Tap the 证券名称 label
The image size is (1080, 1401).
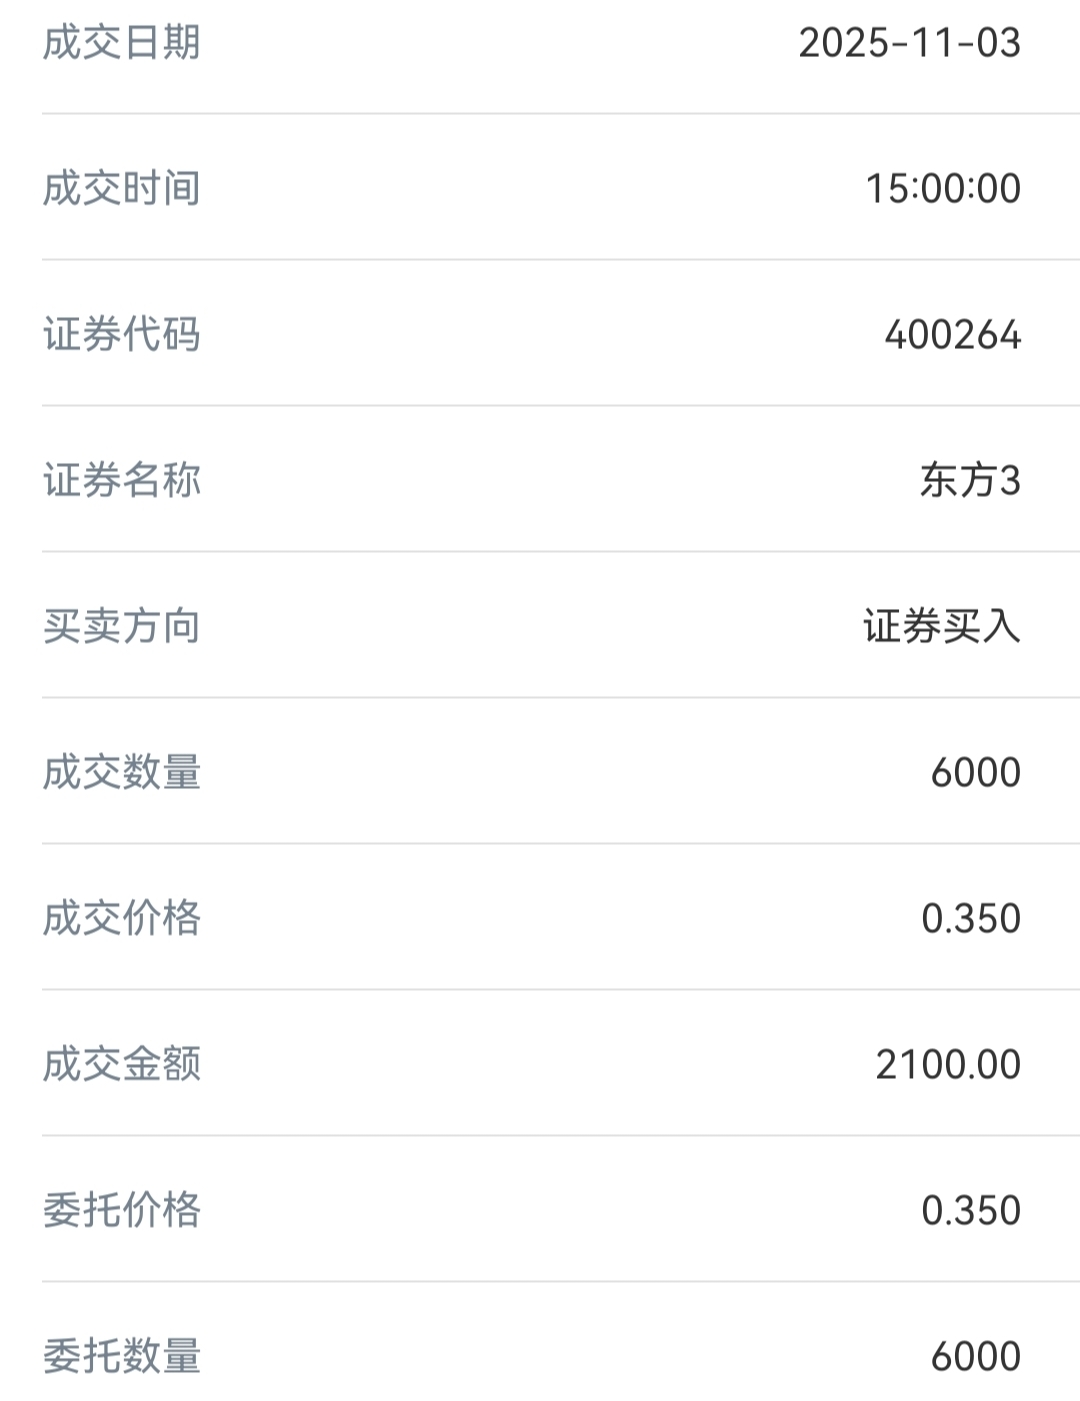tap(122, 481)
